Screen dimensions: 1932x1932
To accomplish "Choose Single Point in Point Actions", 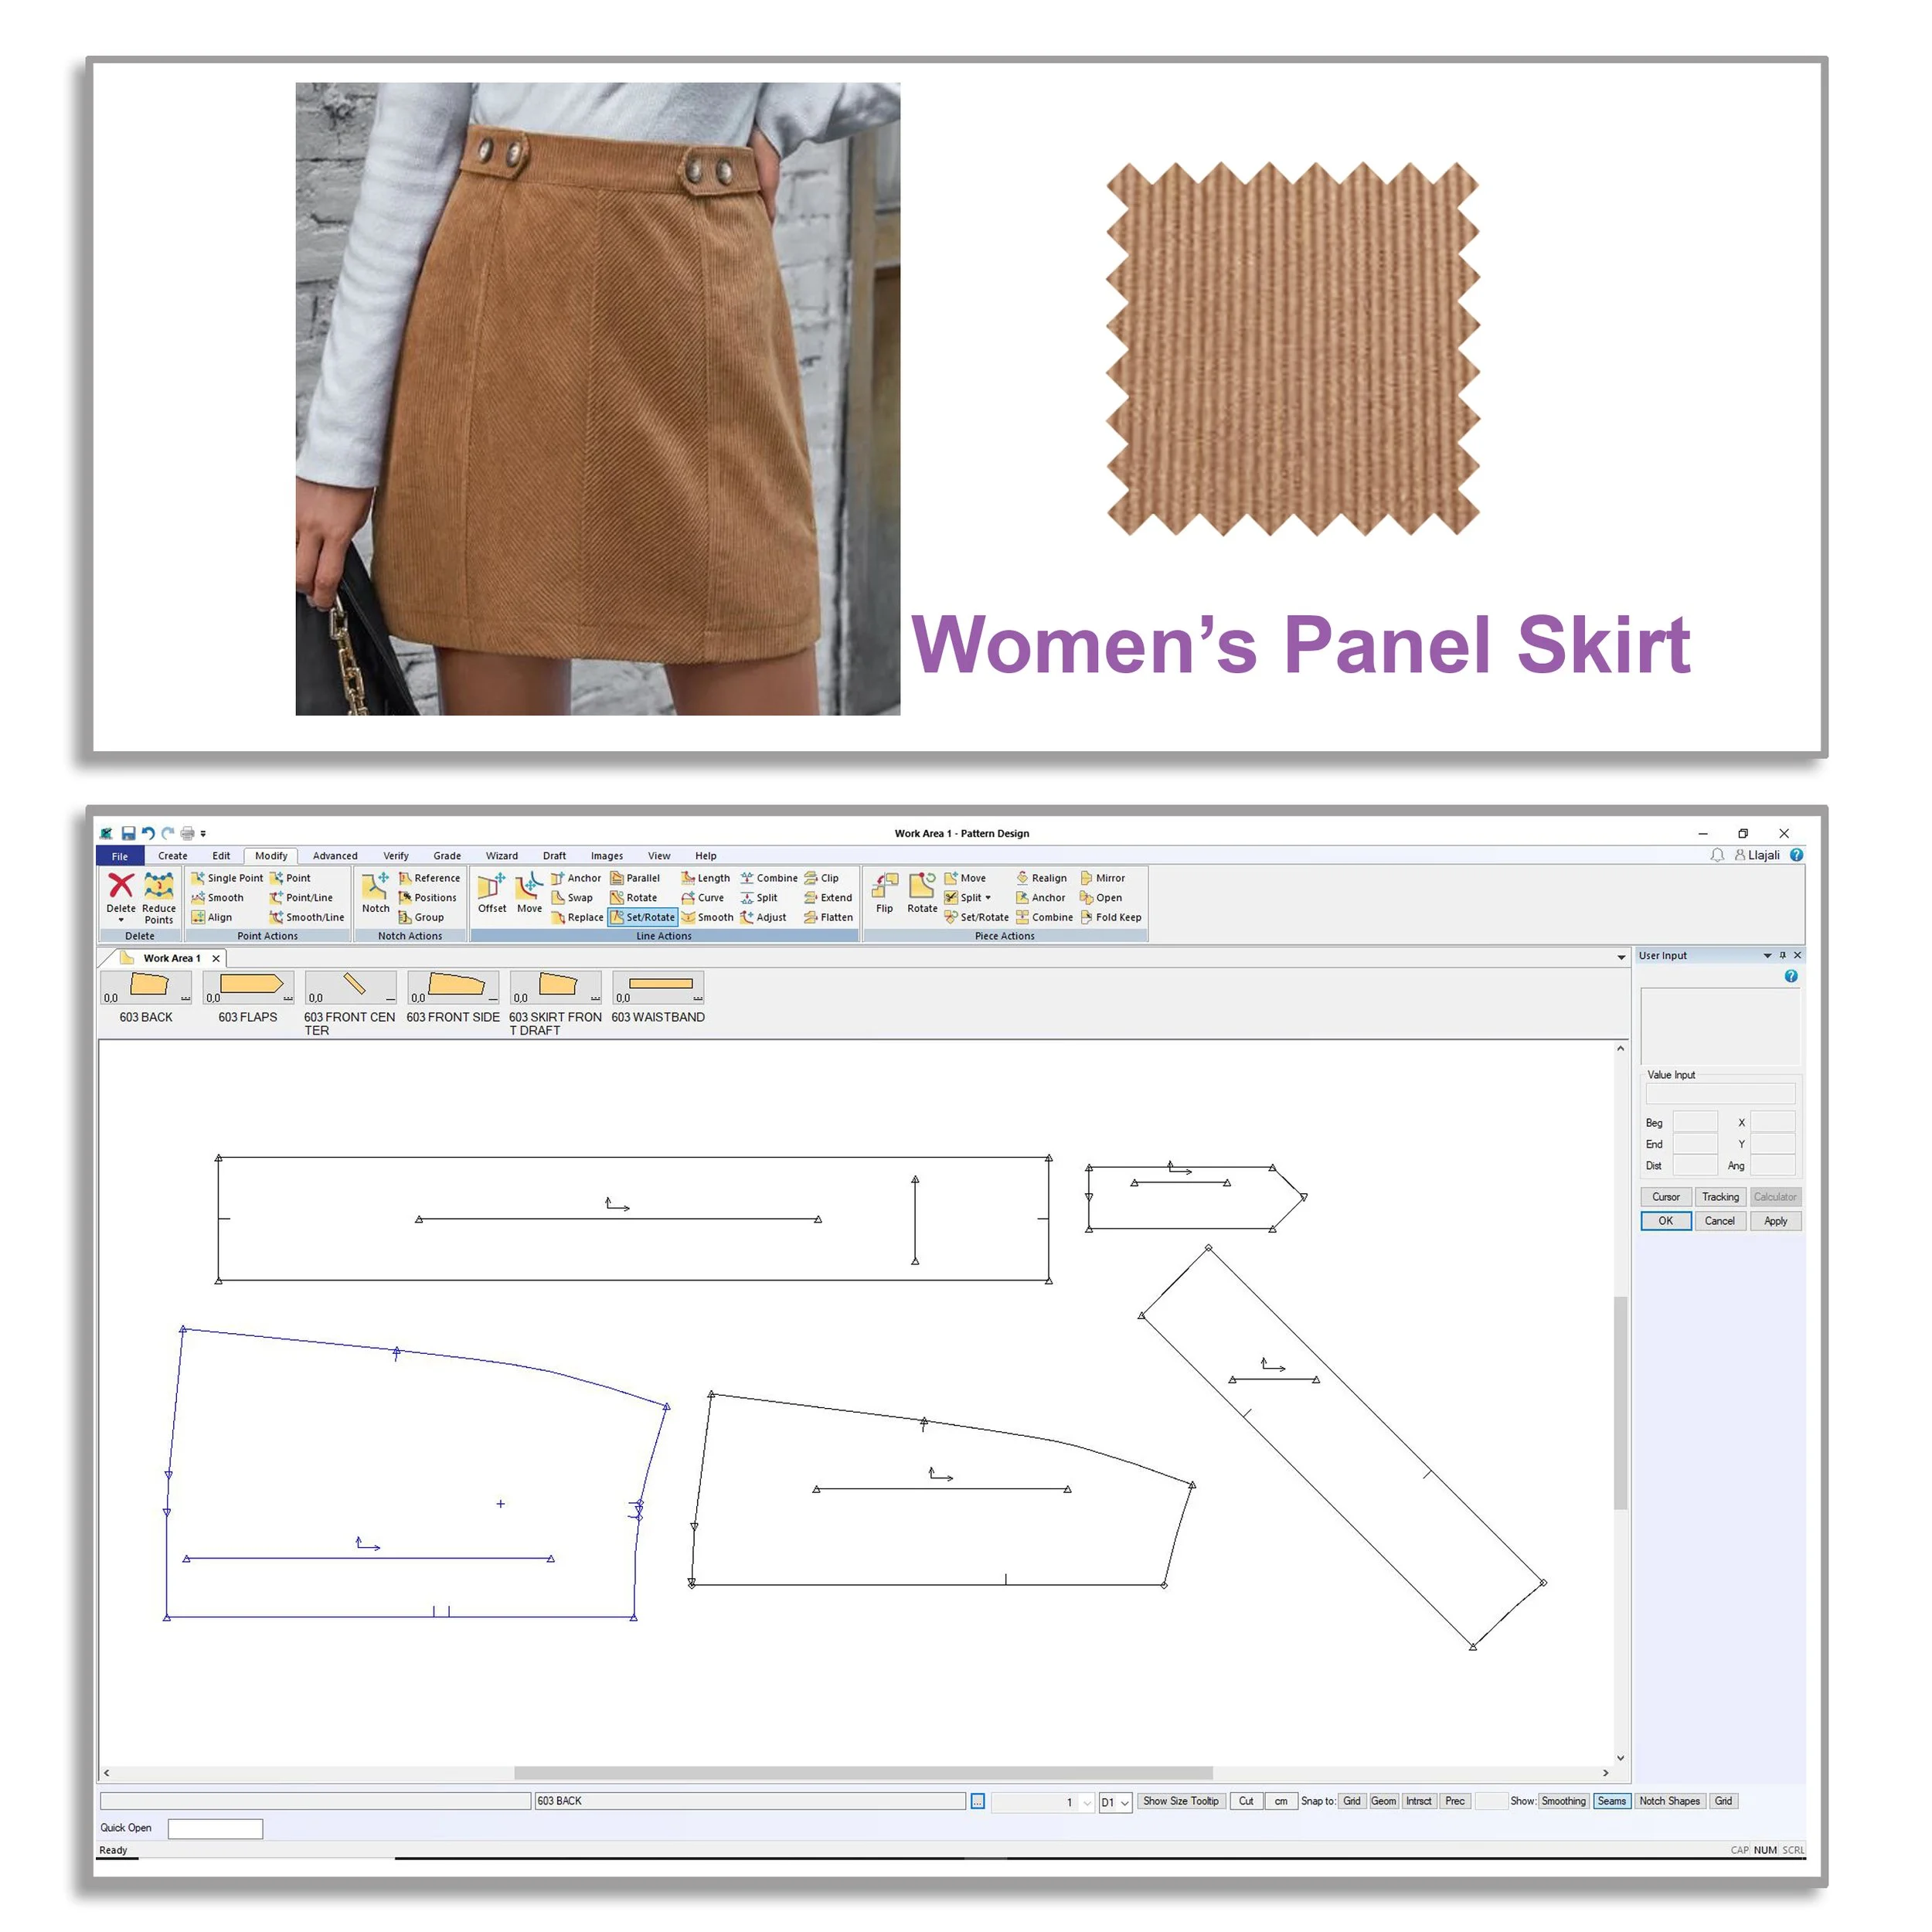I will 227,878.
